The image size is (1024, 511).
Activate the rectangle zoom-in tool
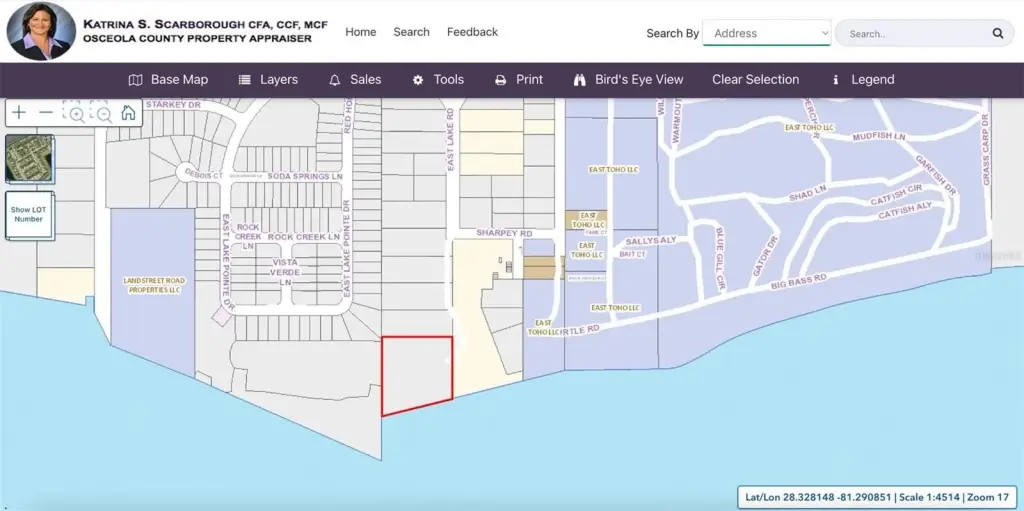[x=73, y=112]
